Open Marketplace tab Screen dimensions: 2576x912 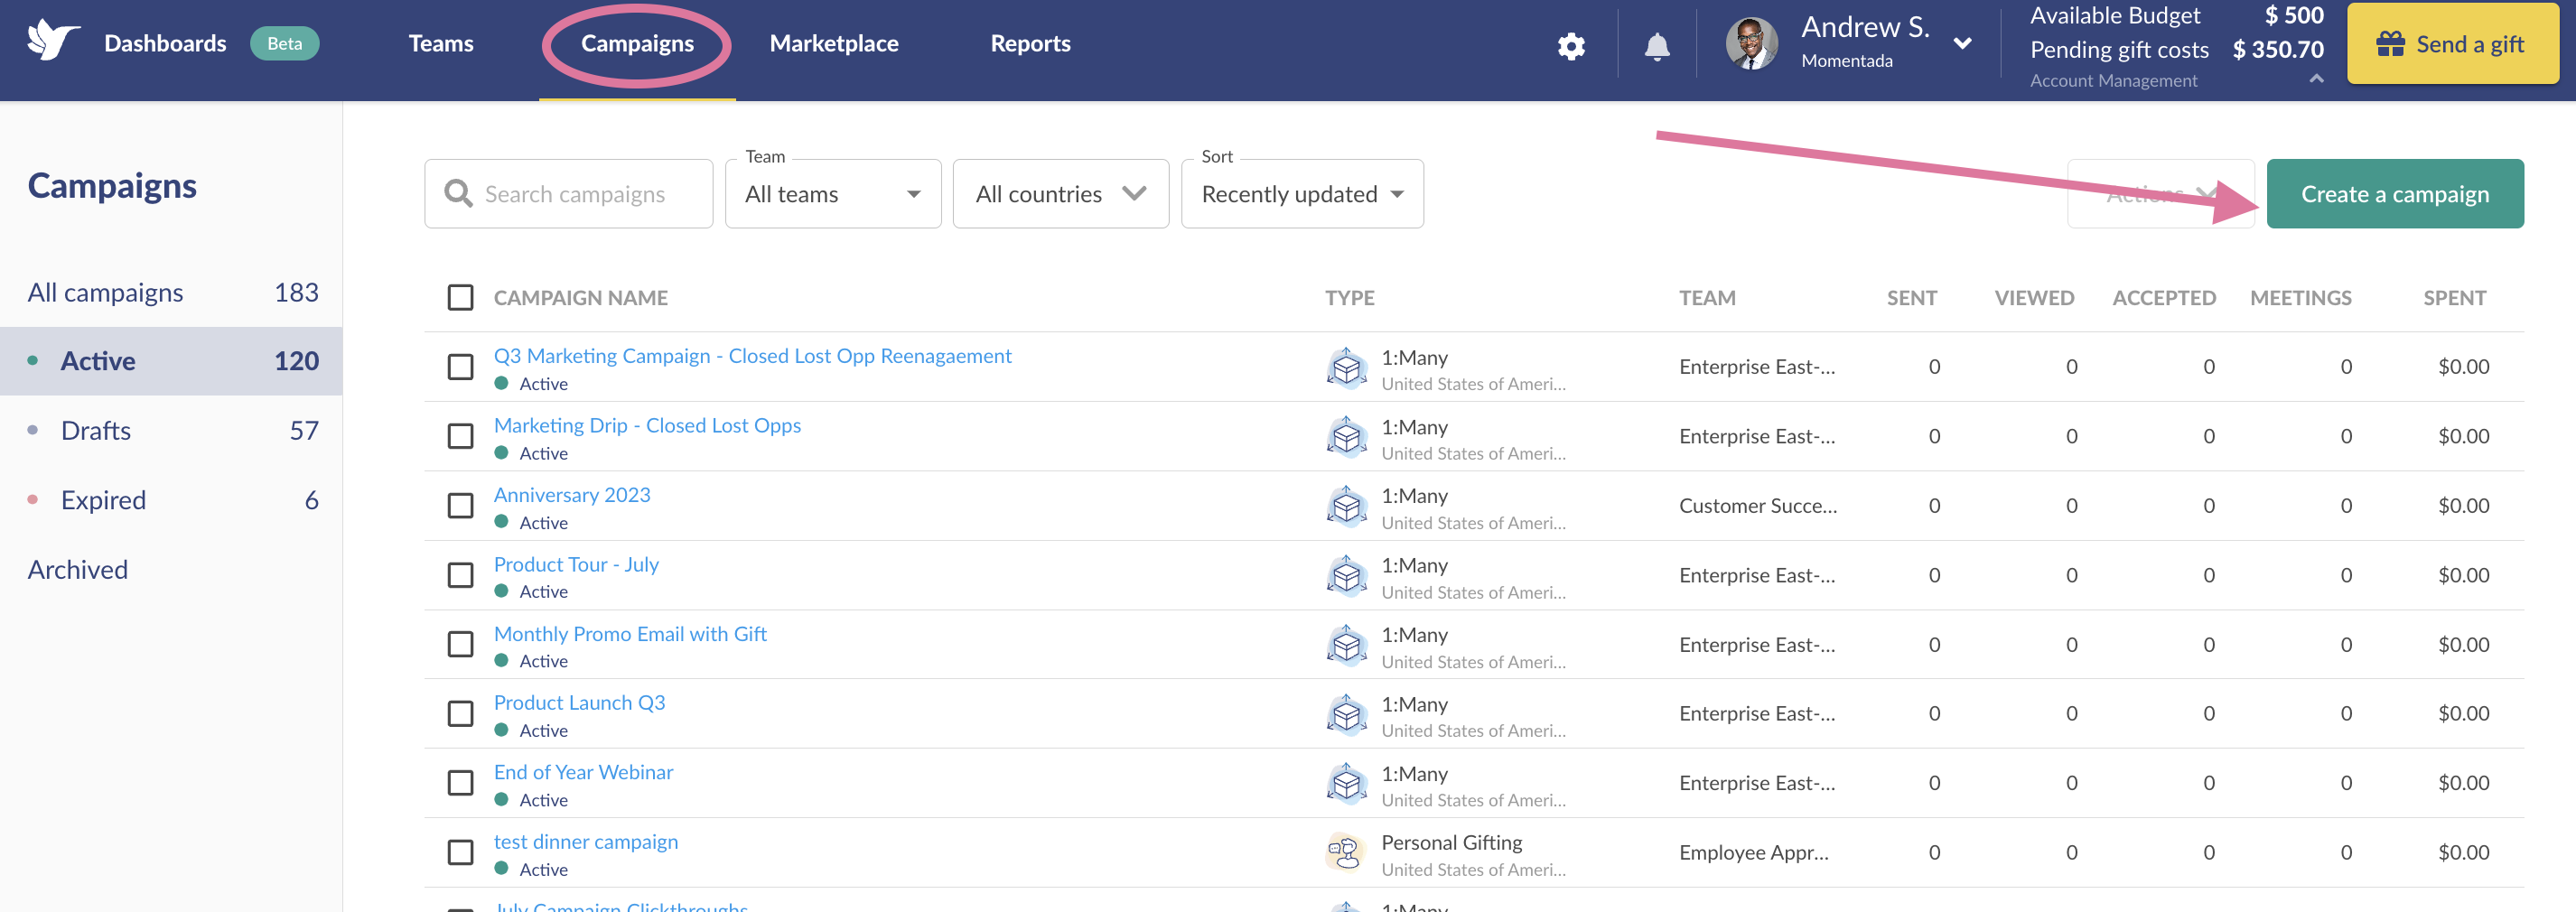pyautogui.click(x=834, y=43)
